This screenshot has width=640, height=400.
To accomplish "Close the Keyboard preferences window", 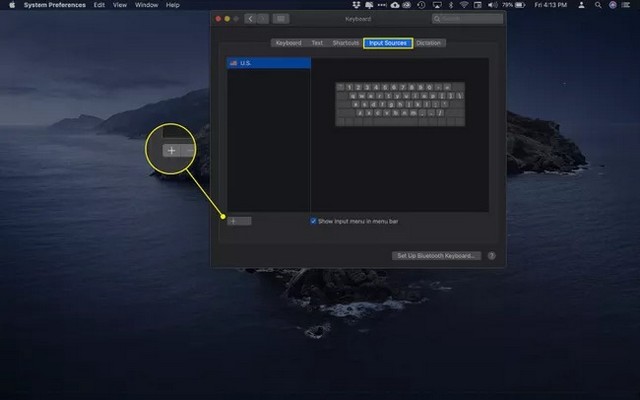I will (x=218, y=19).
